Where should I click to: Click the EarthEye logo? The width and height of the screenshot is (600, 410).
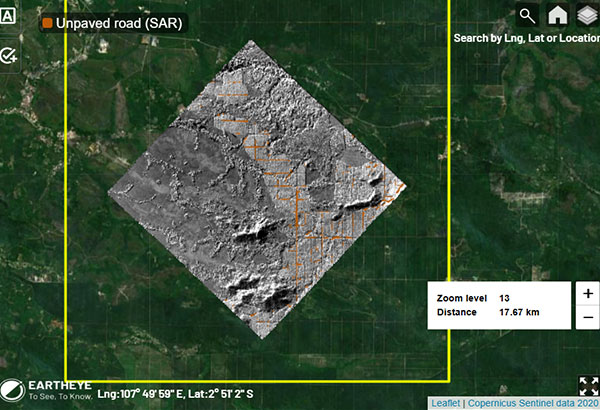click(44, 389)
